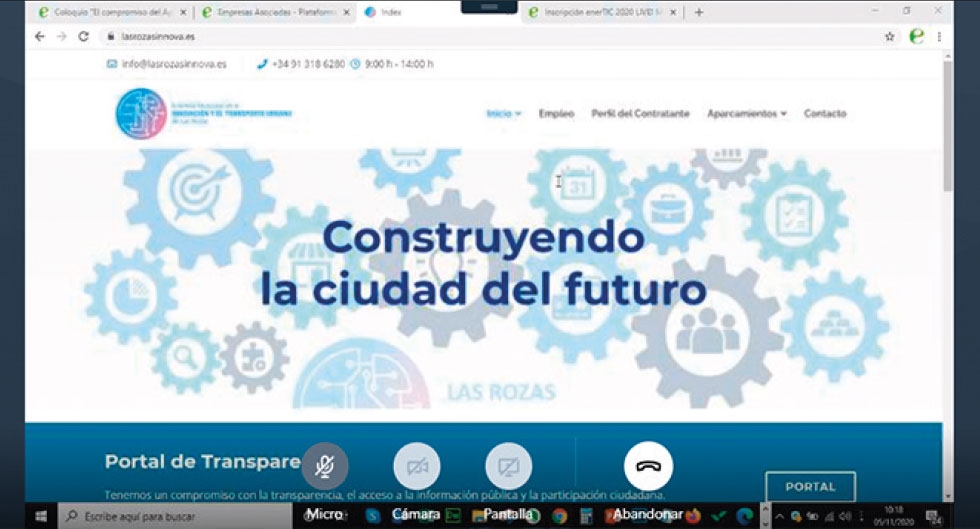Expand the Aparcamientos dropdown menu
980x529 pixels.
click(746, 114)
